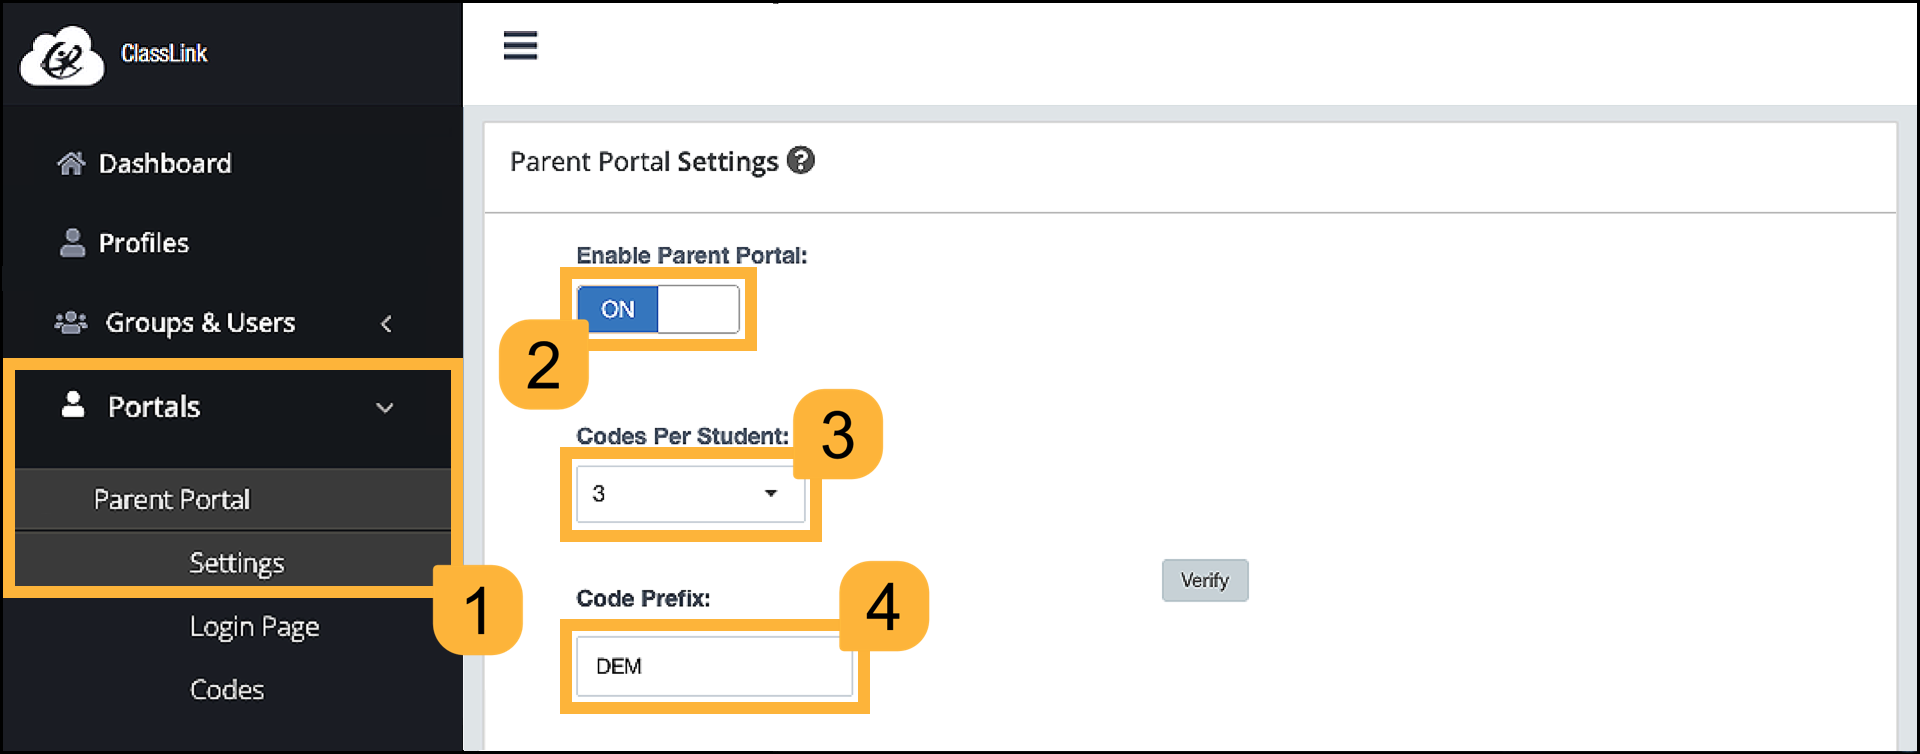Click the ClassLink cloud logo
This screenshot has width=1920, height=754.
click(61, 55)
